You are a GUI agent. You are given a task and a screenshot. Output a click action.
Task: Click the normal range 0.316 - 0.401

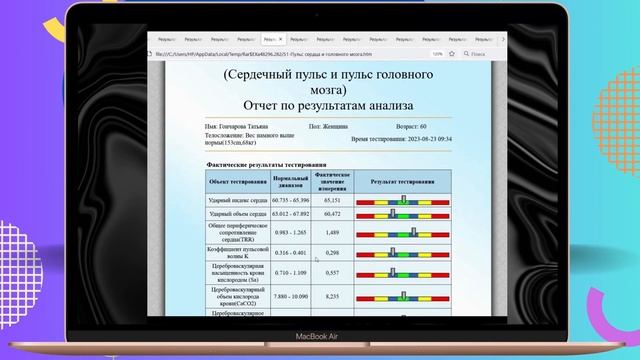pos(291,253)
